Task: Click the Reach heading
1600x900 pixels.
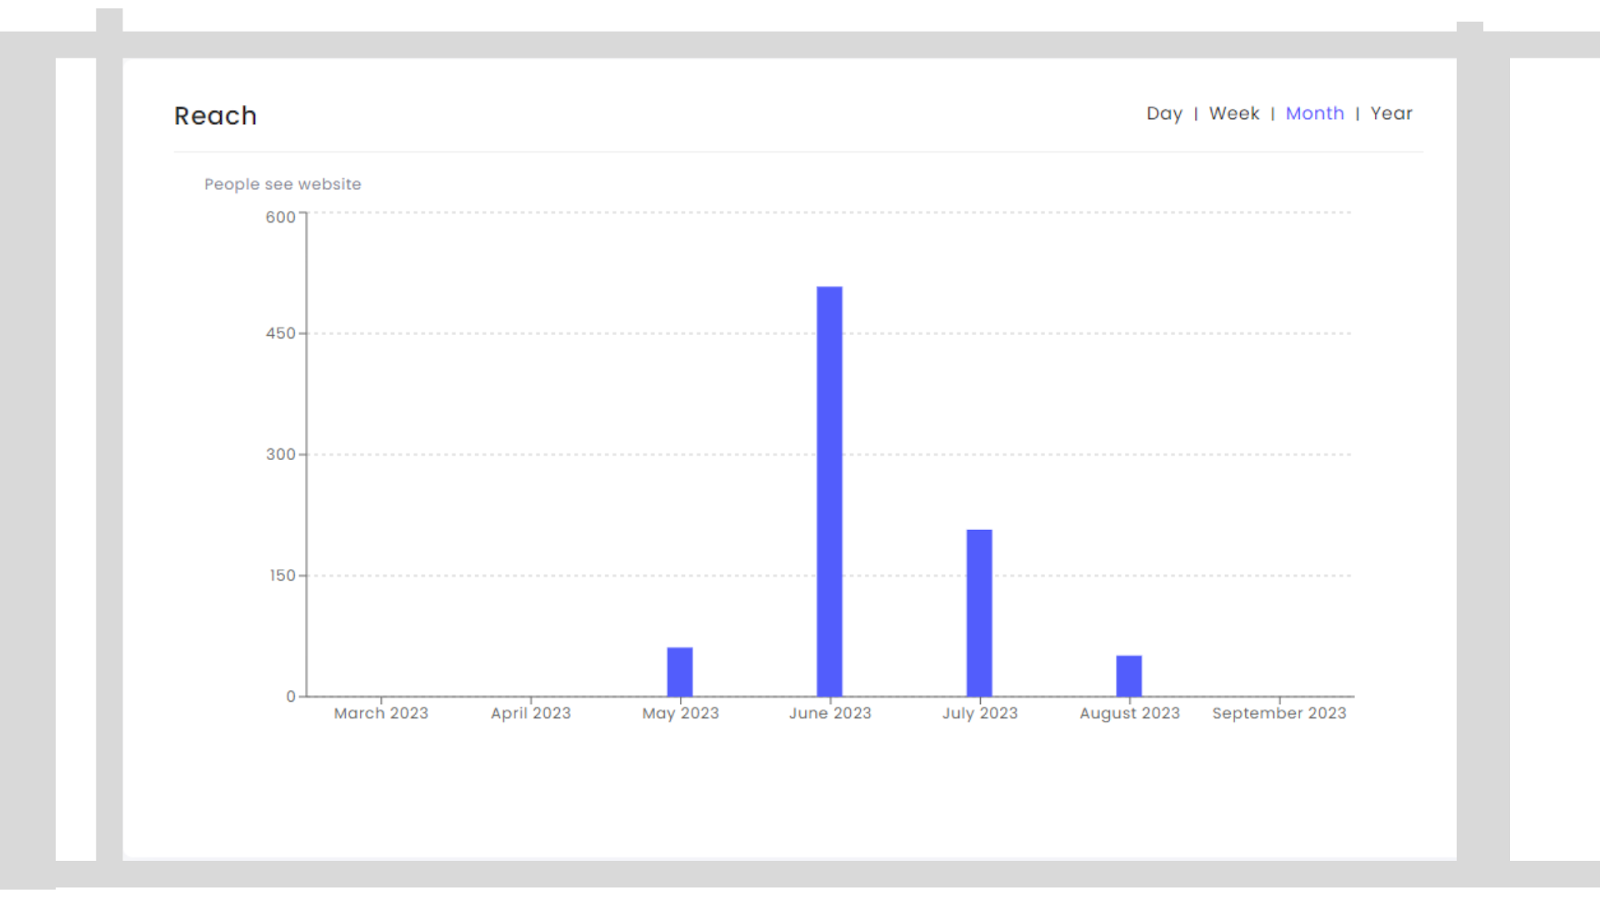Action: click(215, 116)
